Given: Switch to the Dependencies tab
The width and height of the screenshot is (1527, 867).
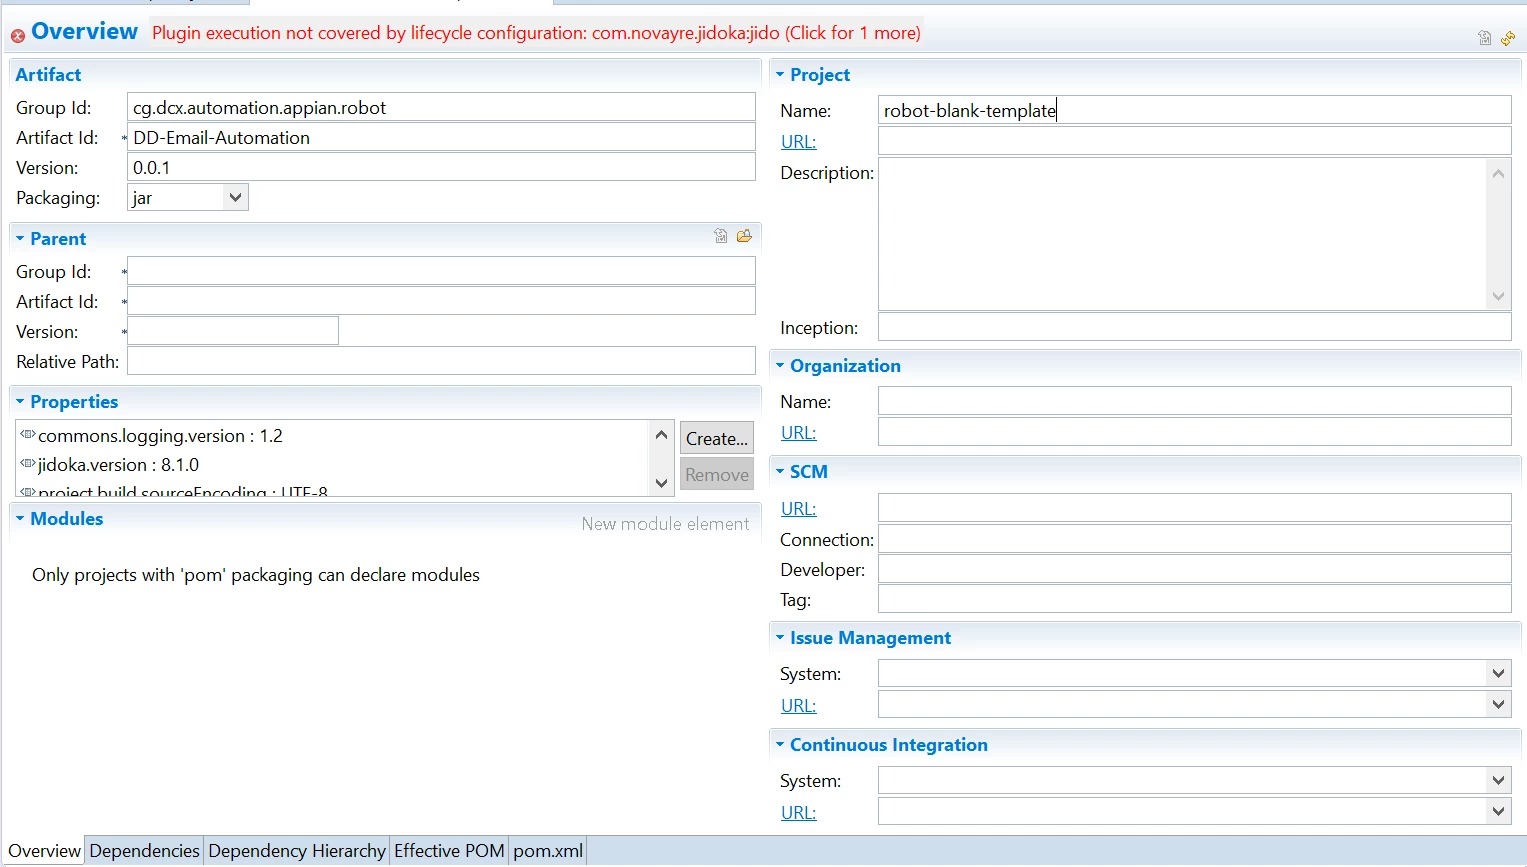Looking at the screenshot, I should tap(144, 851).
